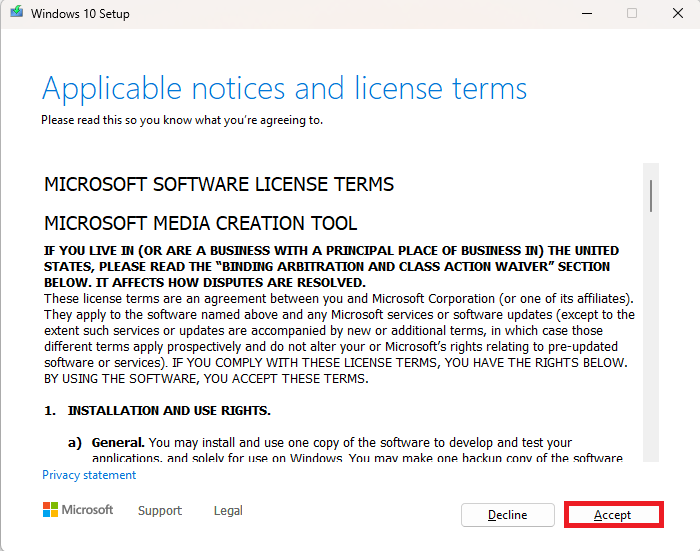Click the Windows 10 Setup title icon
Screen dimensions: 700x551
(17, 12)
